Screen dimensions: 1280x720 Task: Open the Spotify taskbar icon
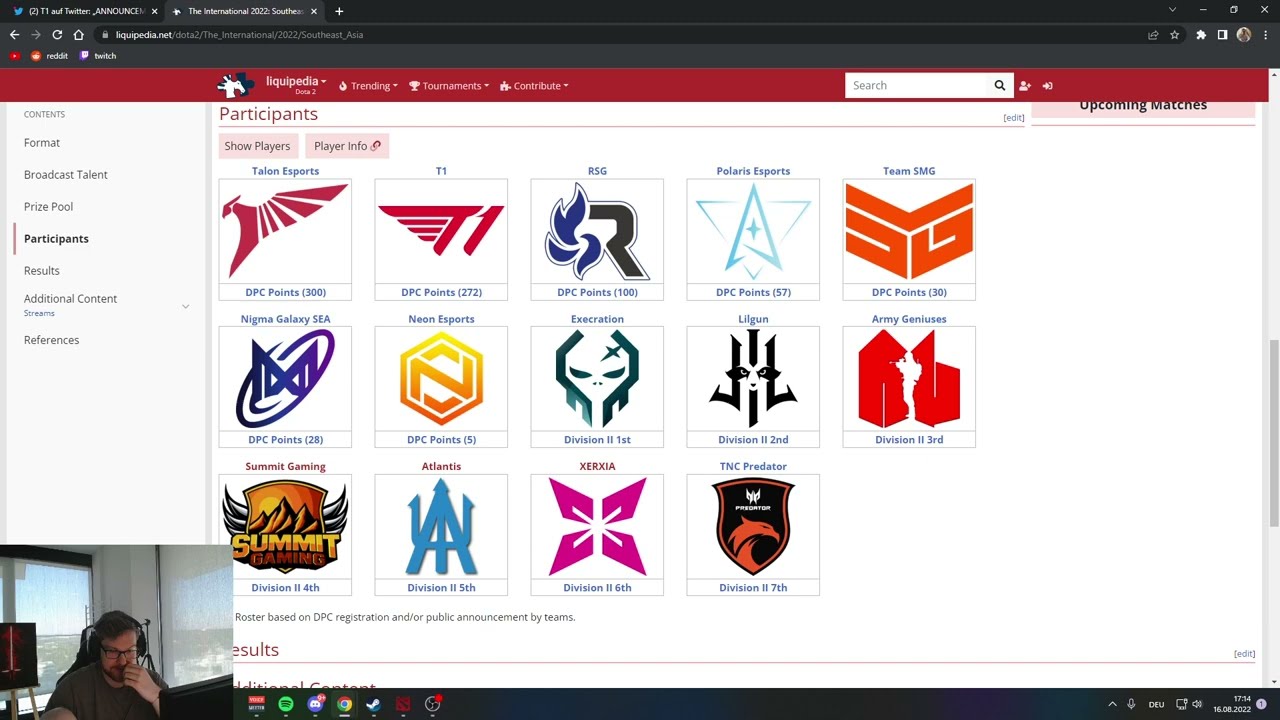pos(286,704)
